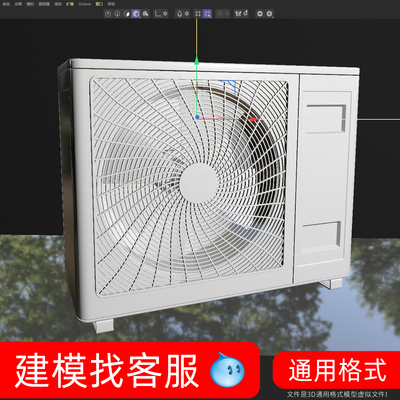Viewport: 400px width, 400px height.
Task: Select the Edges mode icon
Action: pos(117,14)
